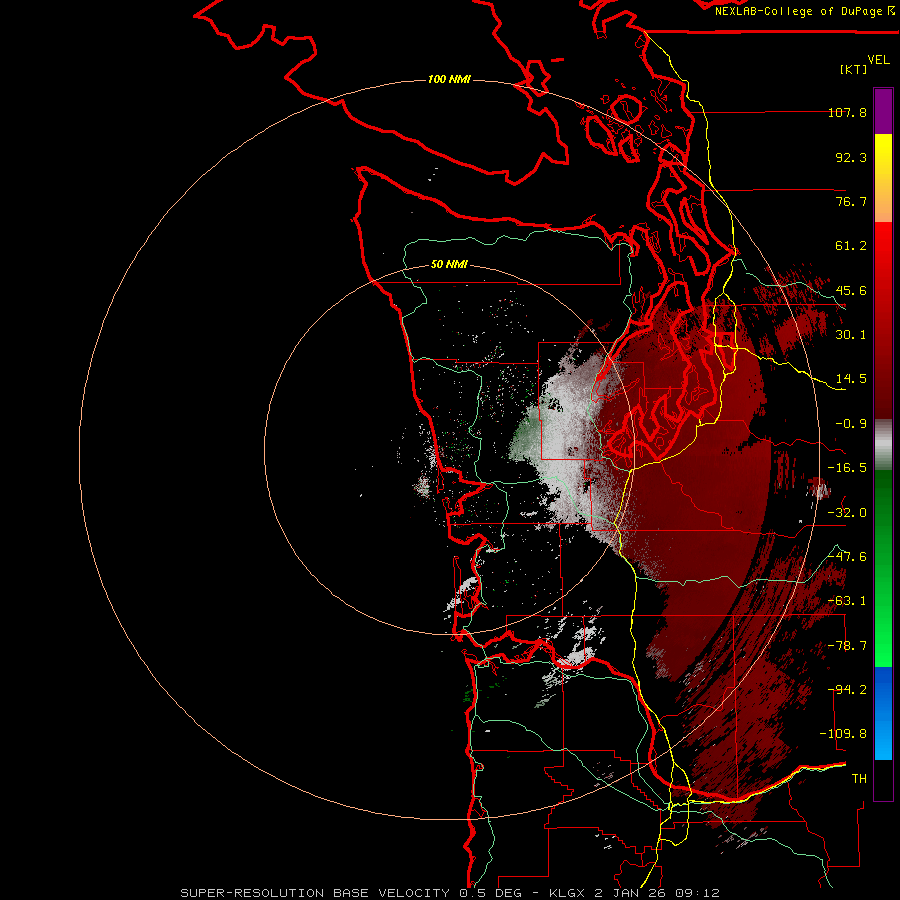Click the 107.8 velocity scale value
The image size is (900, 900).
[847, 112]
